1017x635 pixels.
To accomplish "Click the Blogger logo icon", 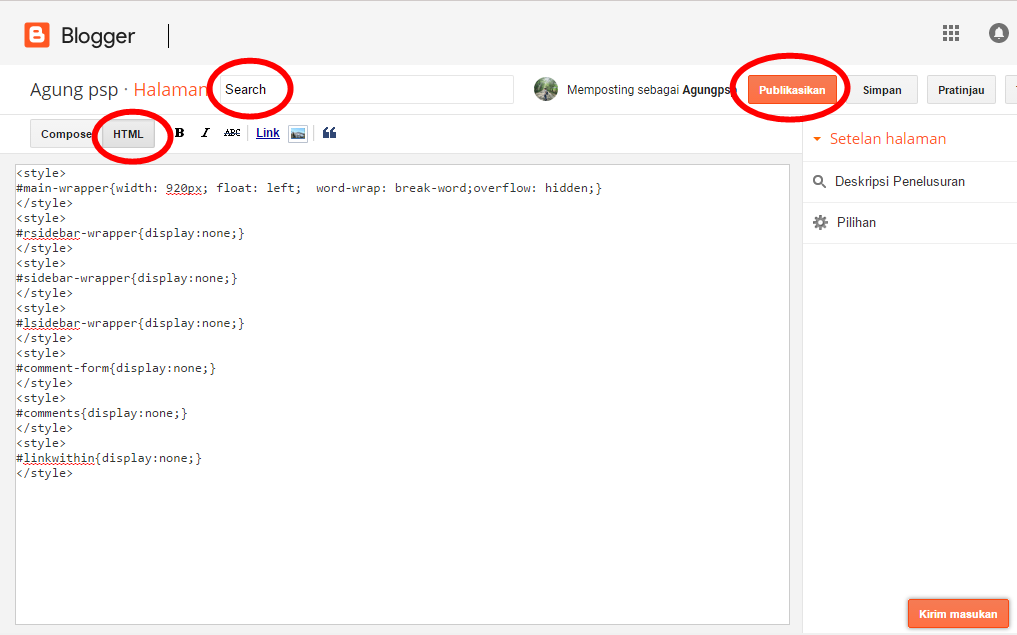I will 37,35.
